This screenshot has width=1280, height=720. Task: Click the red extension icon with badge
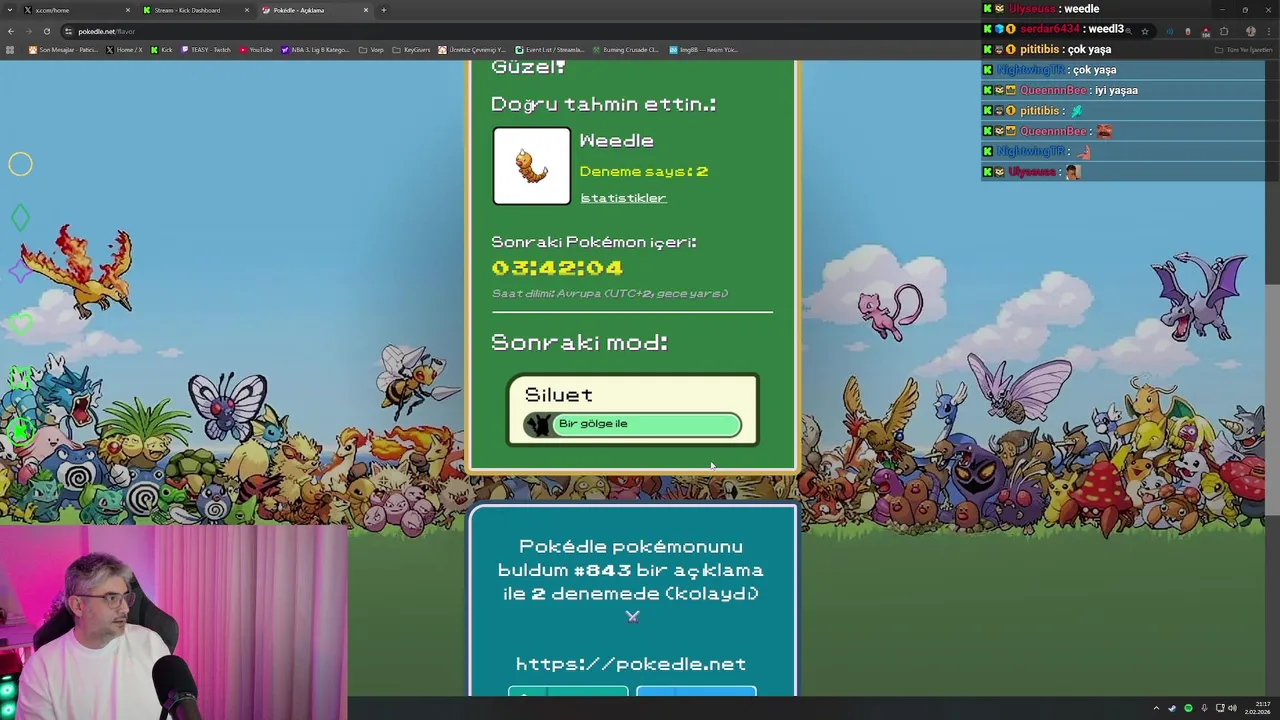(x=1206, y=31)
